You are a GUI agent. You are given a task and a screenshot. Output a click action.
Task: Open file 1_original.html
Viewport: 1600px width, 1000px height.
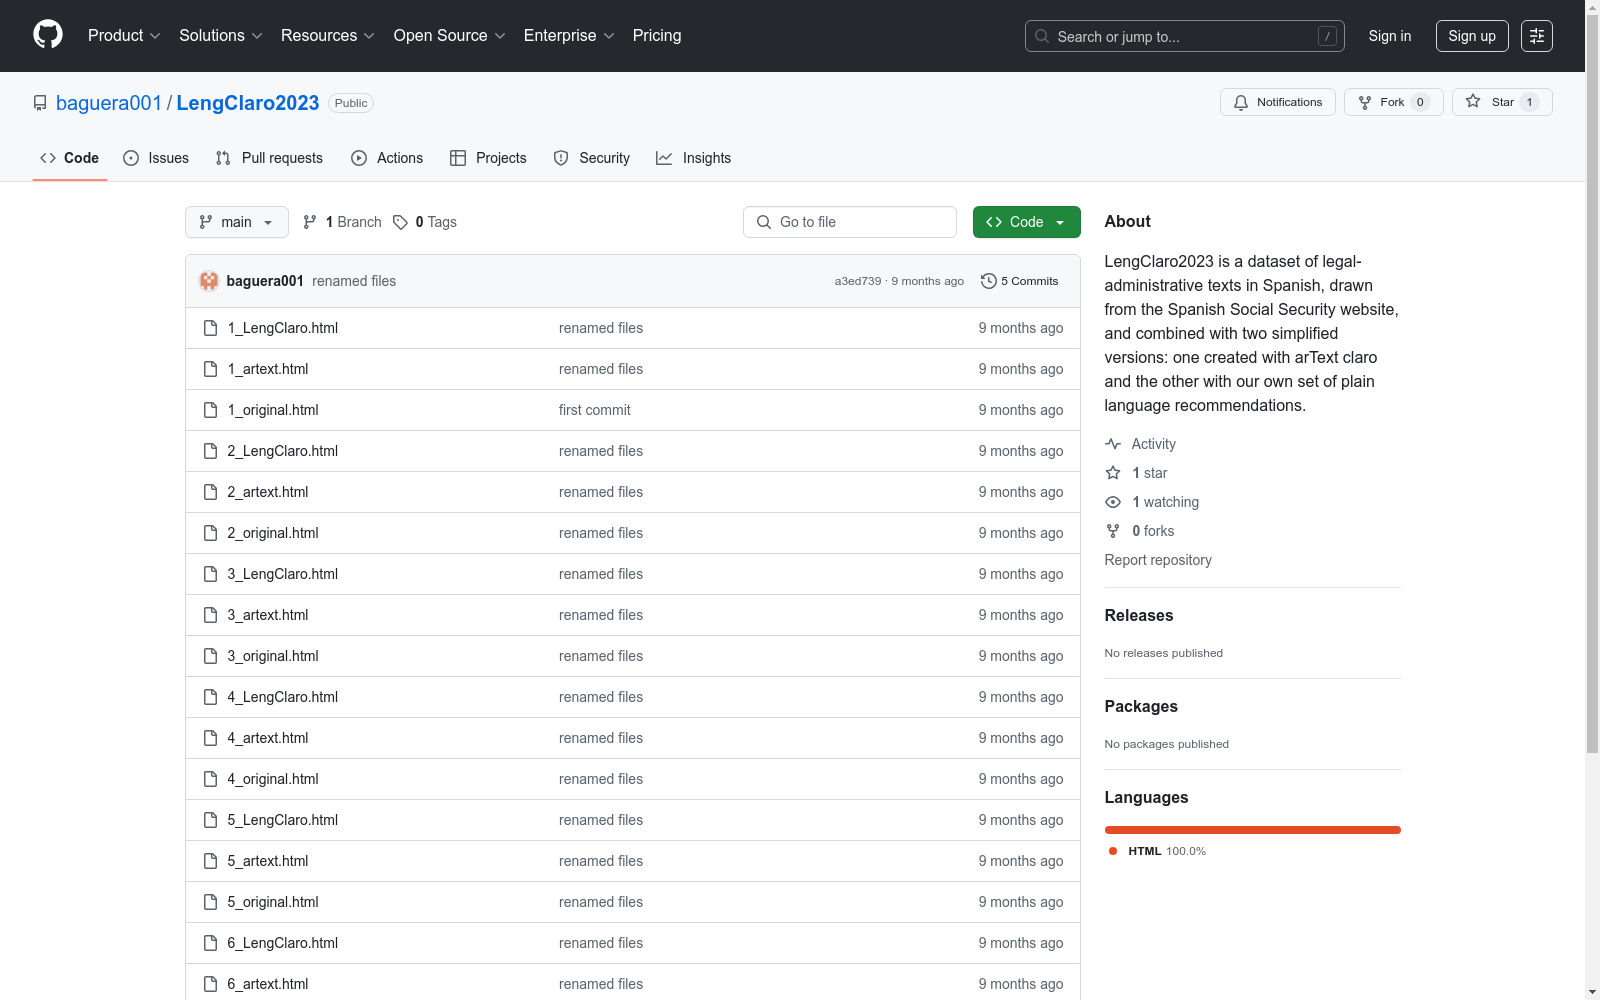[x=273, y=410]
